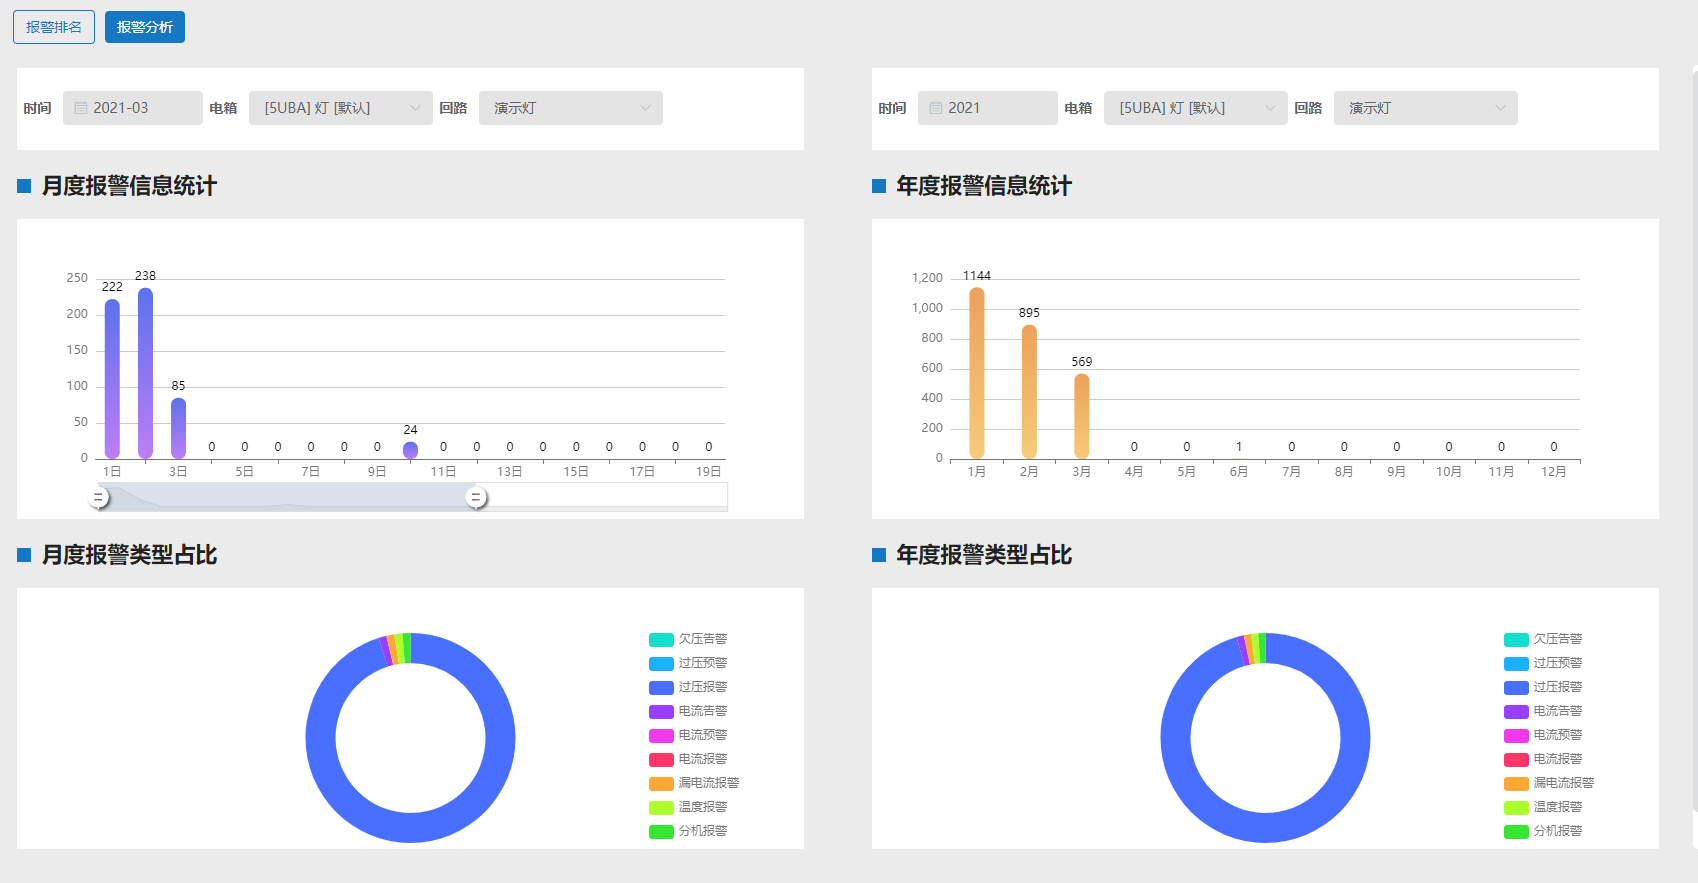This screenshot has width=1698, height=883.
Task: Click the left zoom slider handle
Action: click(98, 497)
